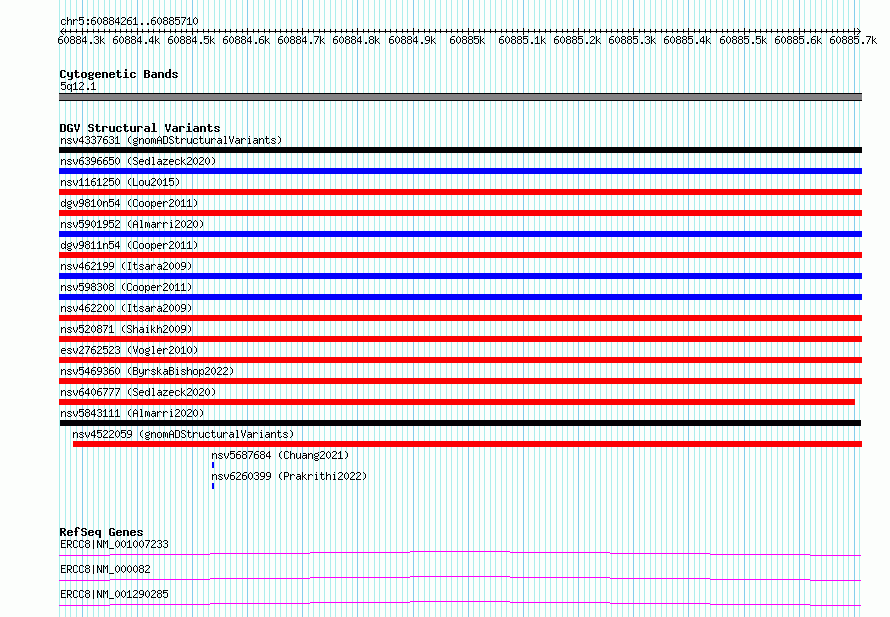Click the 60885.4k ruler tick label
Screen dimensions: 890x617
[x=687, y=40]
